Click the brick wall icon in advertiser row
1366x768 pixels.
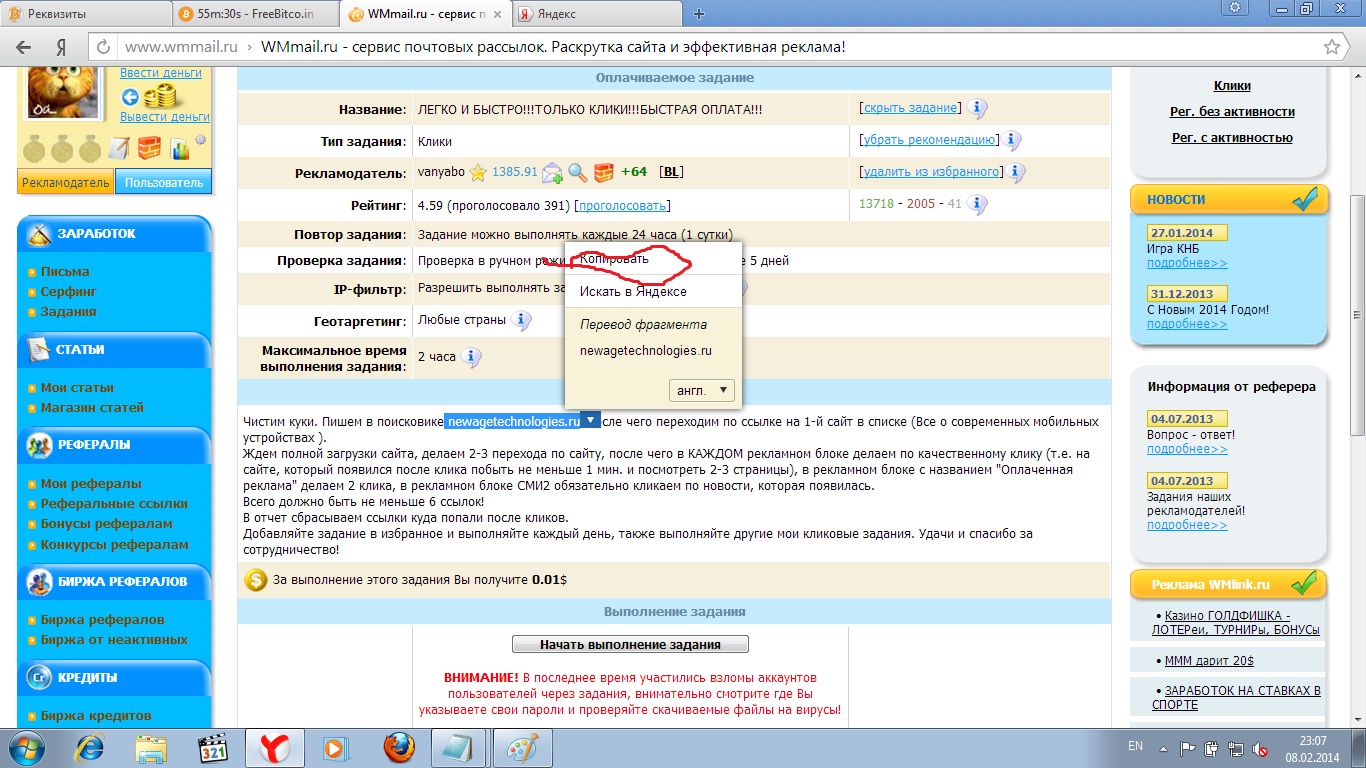pos(603,173)
